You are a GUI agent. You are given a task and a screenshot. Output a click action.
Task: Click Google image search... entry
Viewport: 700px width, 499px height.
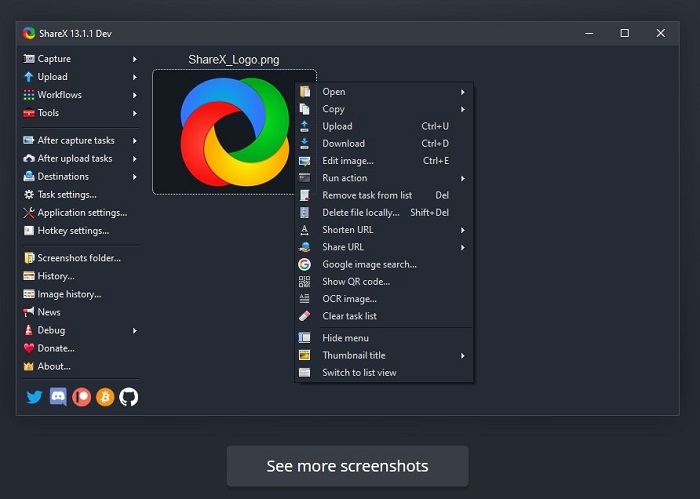(x=384, y=264)
